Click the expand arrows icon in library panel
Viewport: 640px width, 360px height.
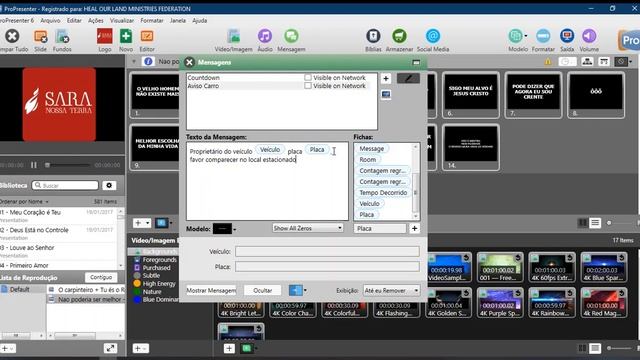pyautogui.click(x=110, y=348)
